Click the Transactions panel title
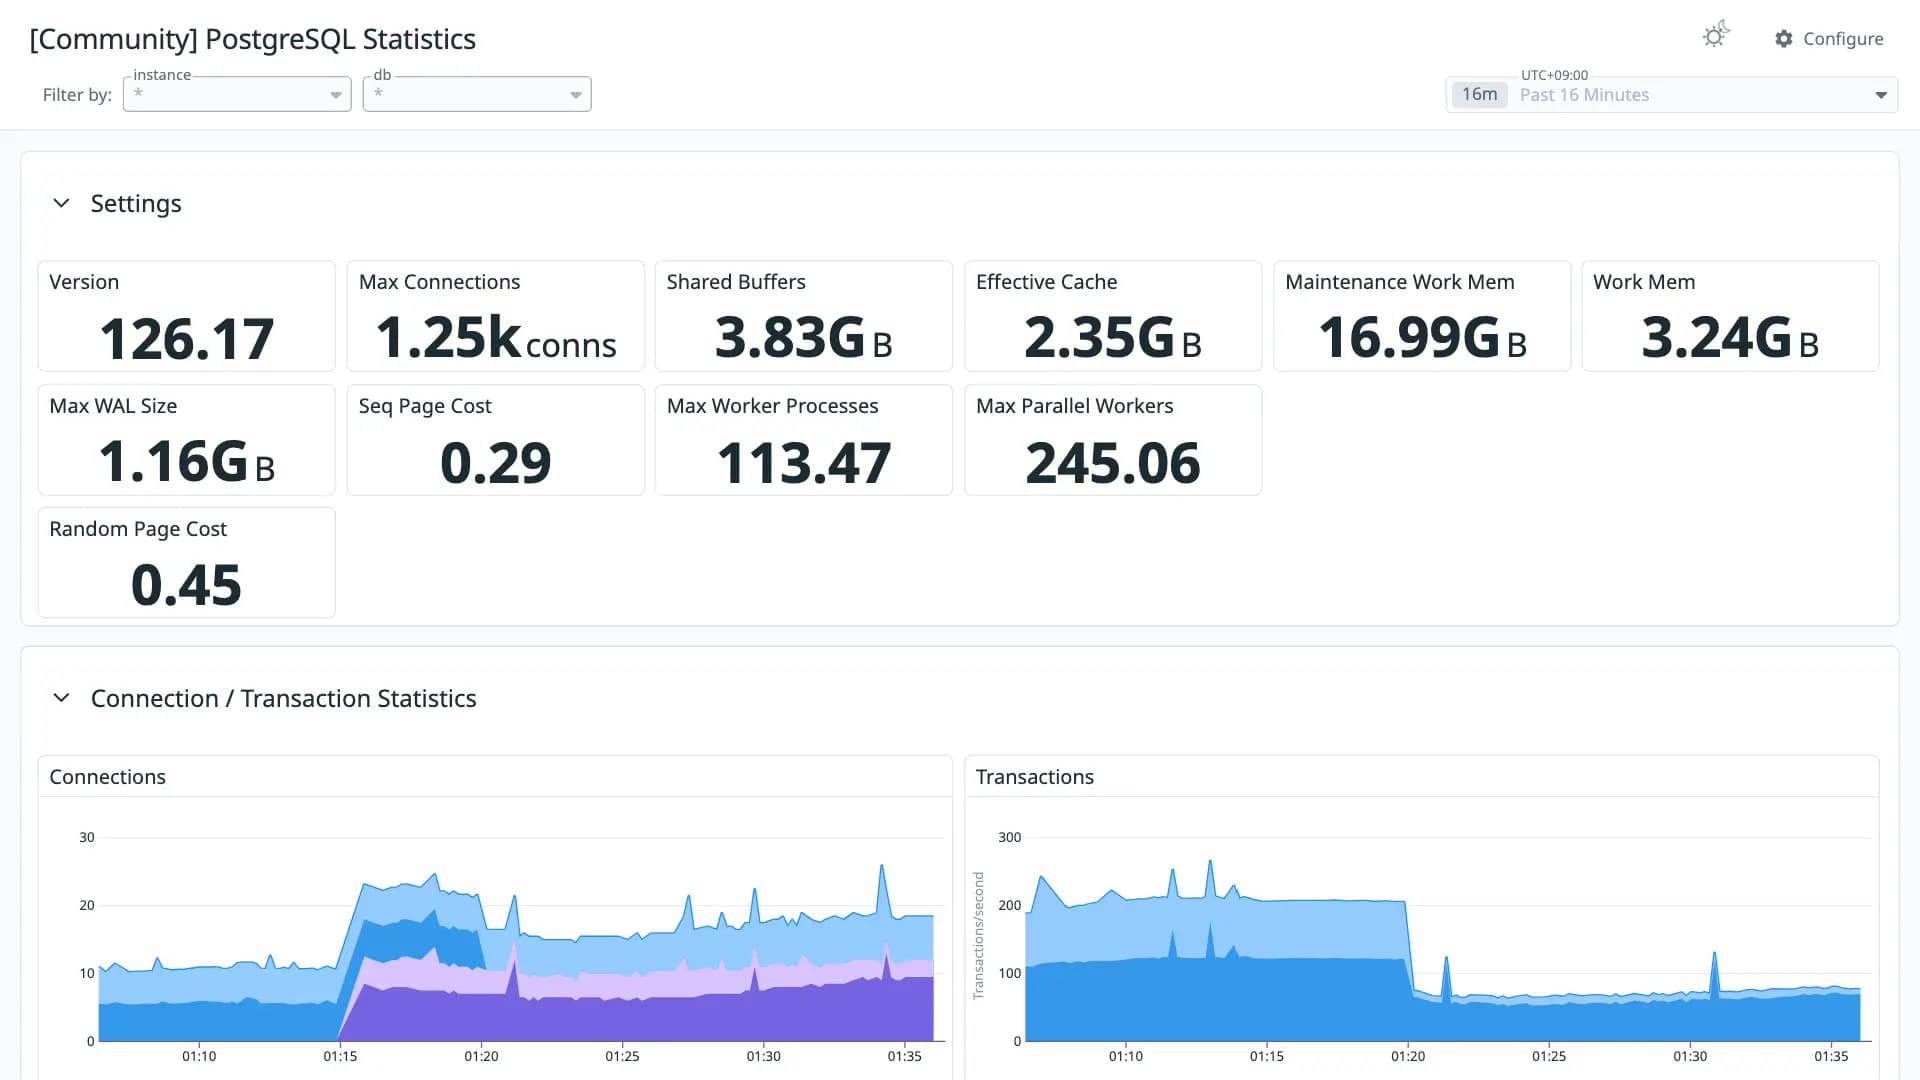This screenshot has height=1080, width=1920. [x=1034, y=777]
